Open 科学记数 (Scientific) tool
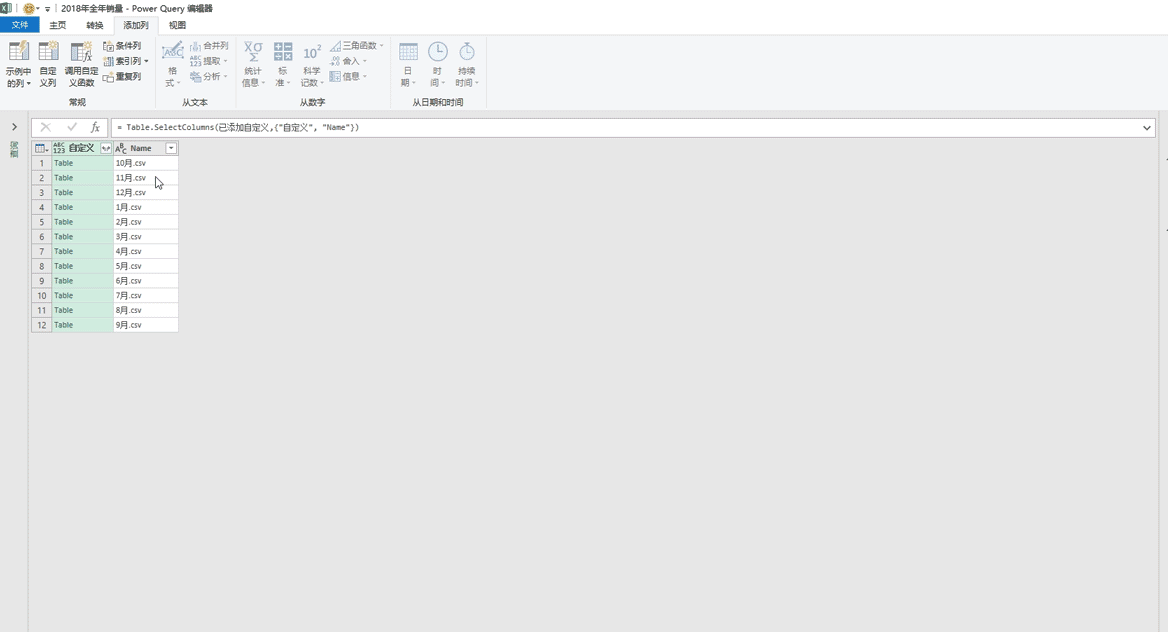Viewport: 1168px width, 632px height. (x=311, y=64)
